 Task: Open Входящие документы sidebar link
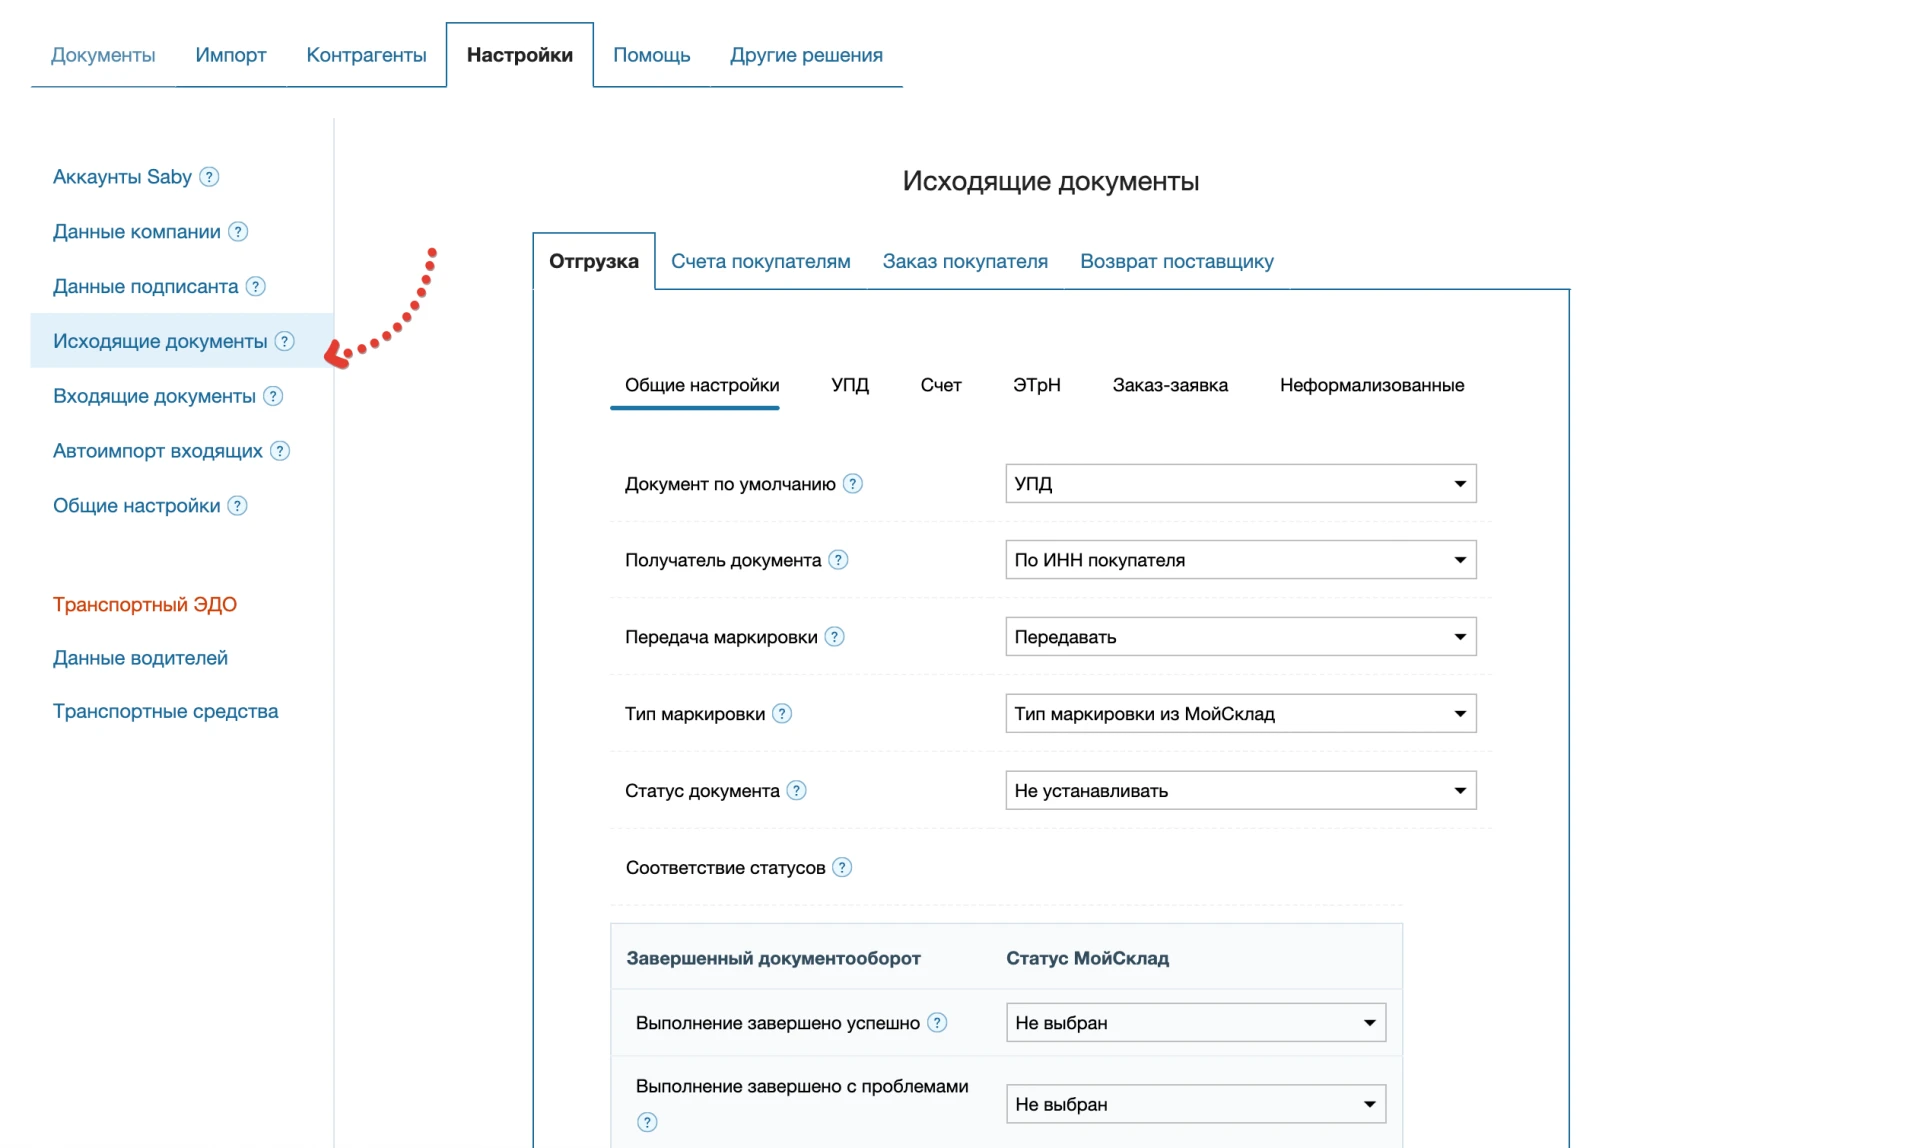tap(154, 397)
